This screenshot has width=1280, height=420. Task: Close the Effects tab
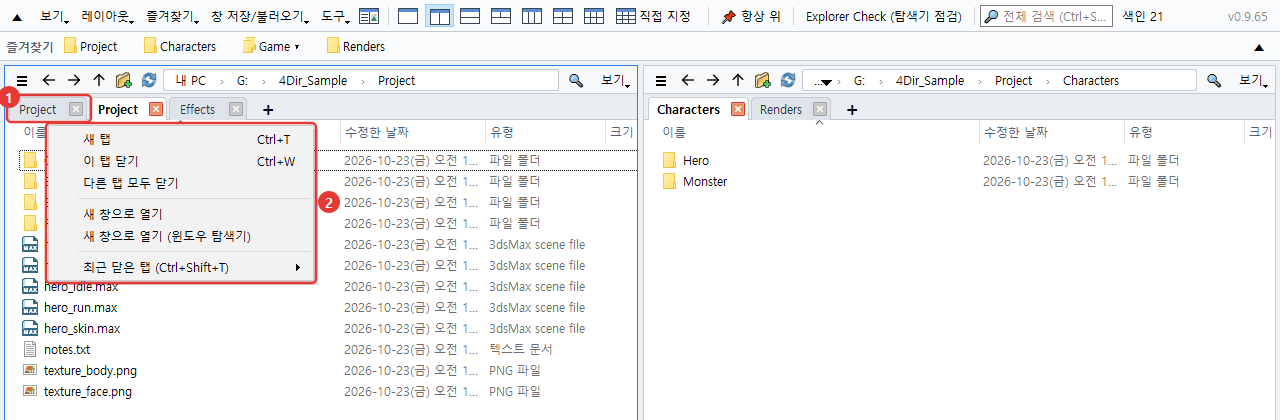coord(236,109)
